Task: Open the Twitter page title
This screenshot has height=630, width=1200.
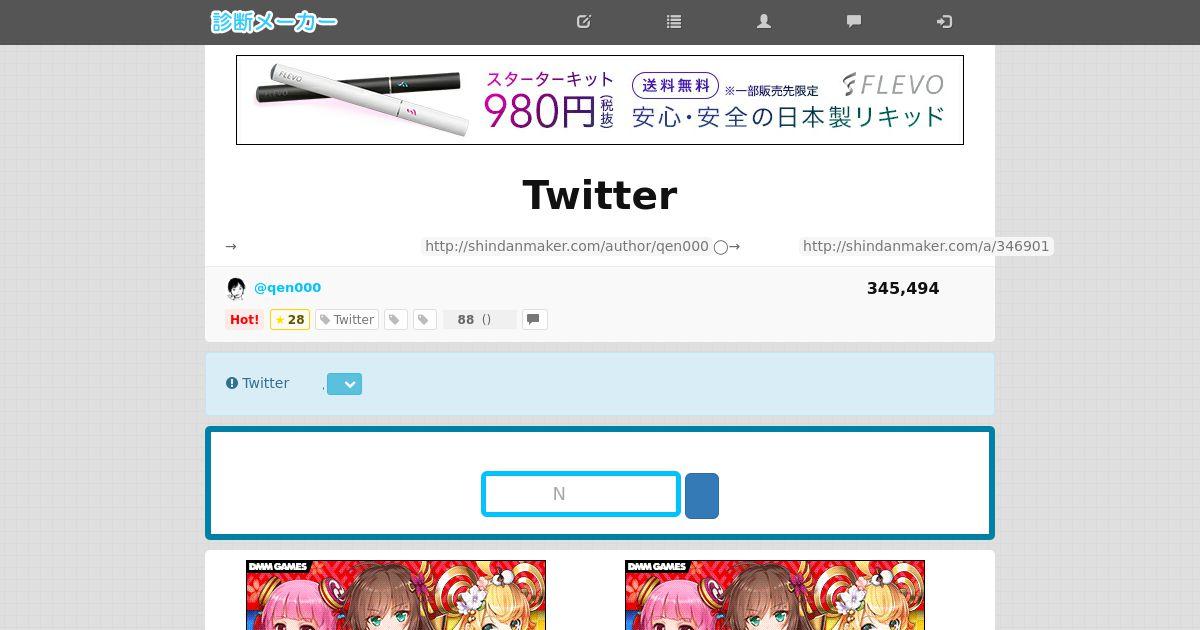Action: (x=600, y=195)
